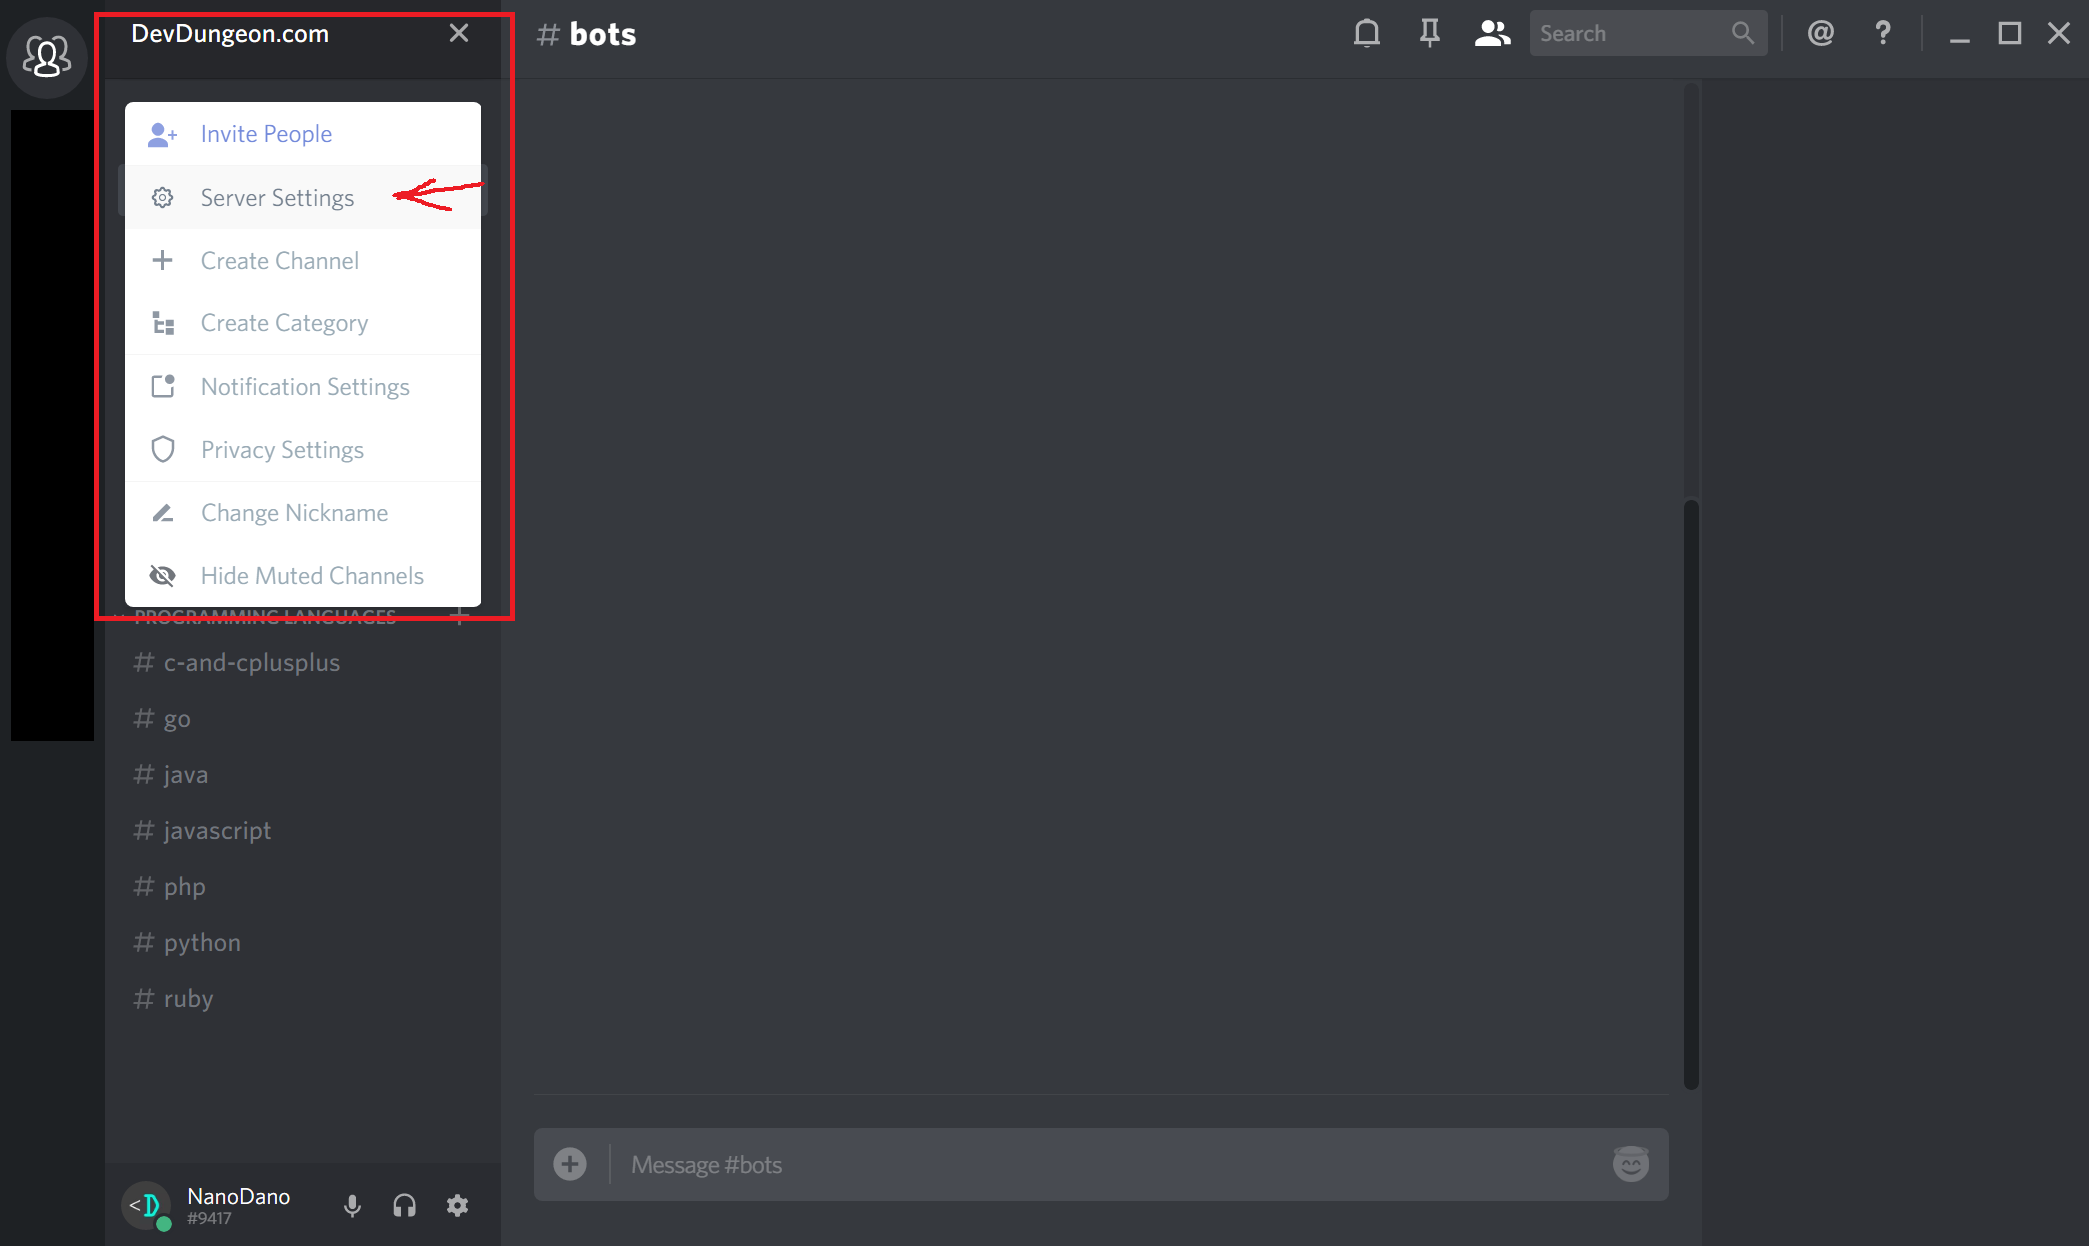Toggle Notification Settings for server
Screen dimensions: 2089x1246
pos(304,387)
